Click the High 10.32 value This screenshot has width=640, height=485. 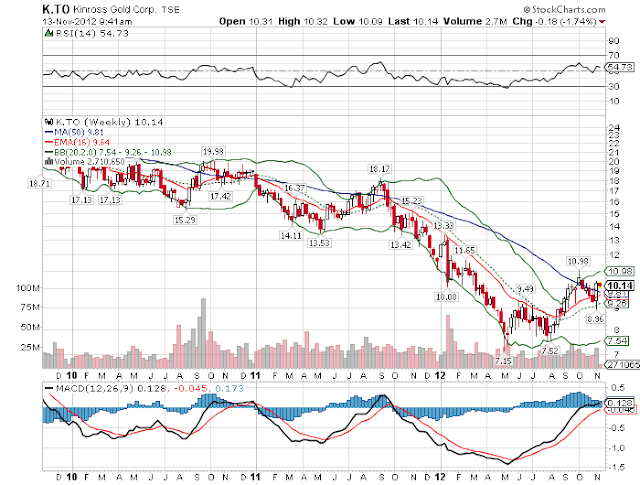303,21
